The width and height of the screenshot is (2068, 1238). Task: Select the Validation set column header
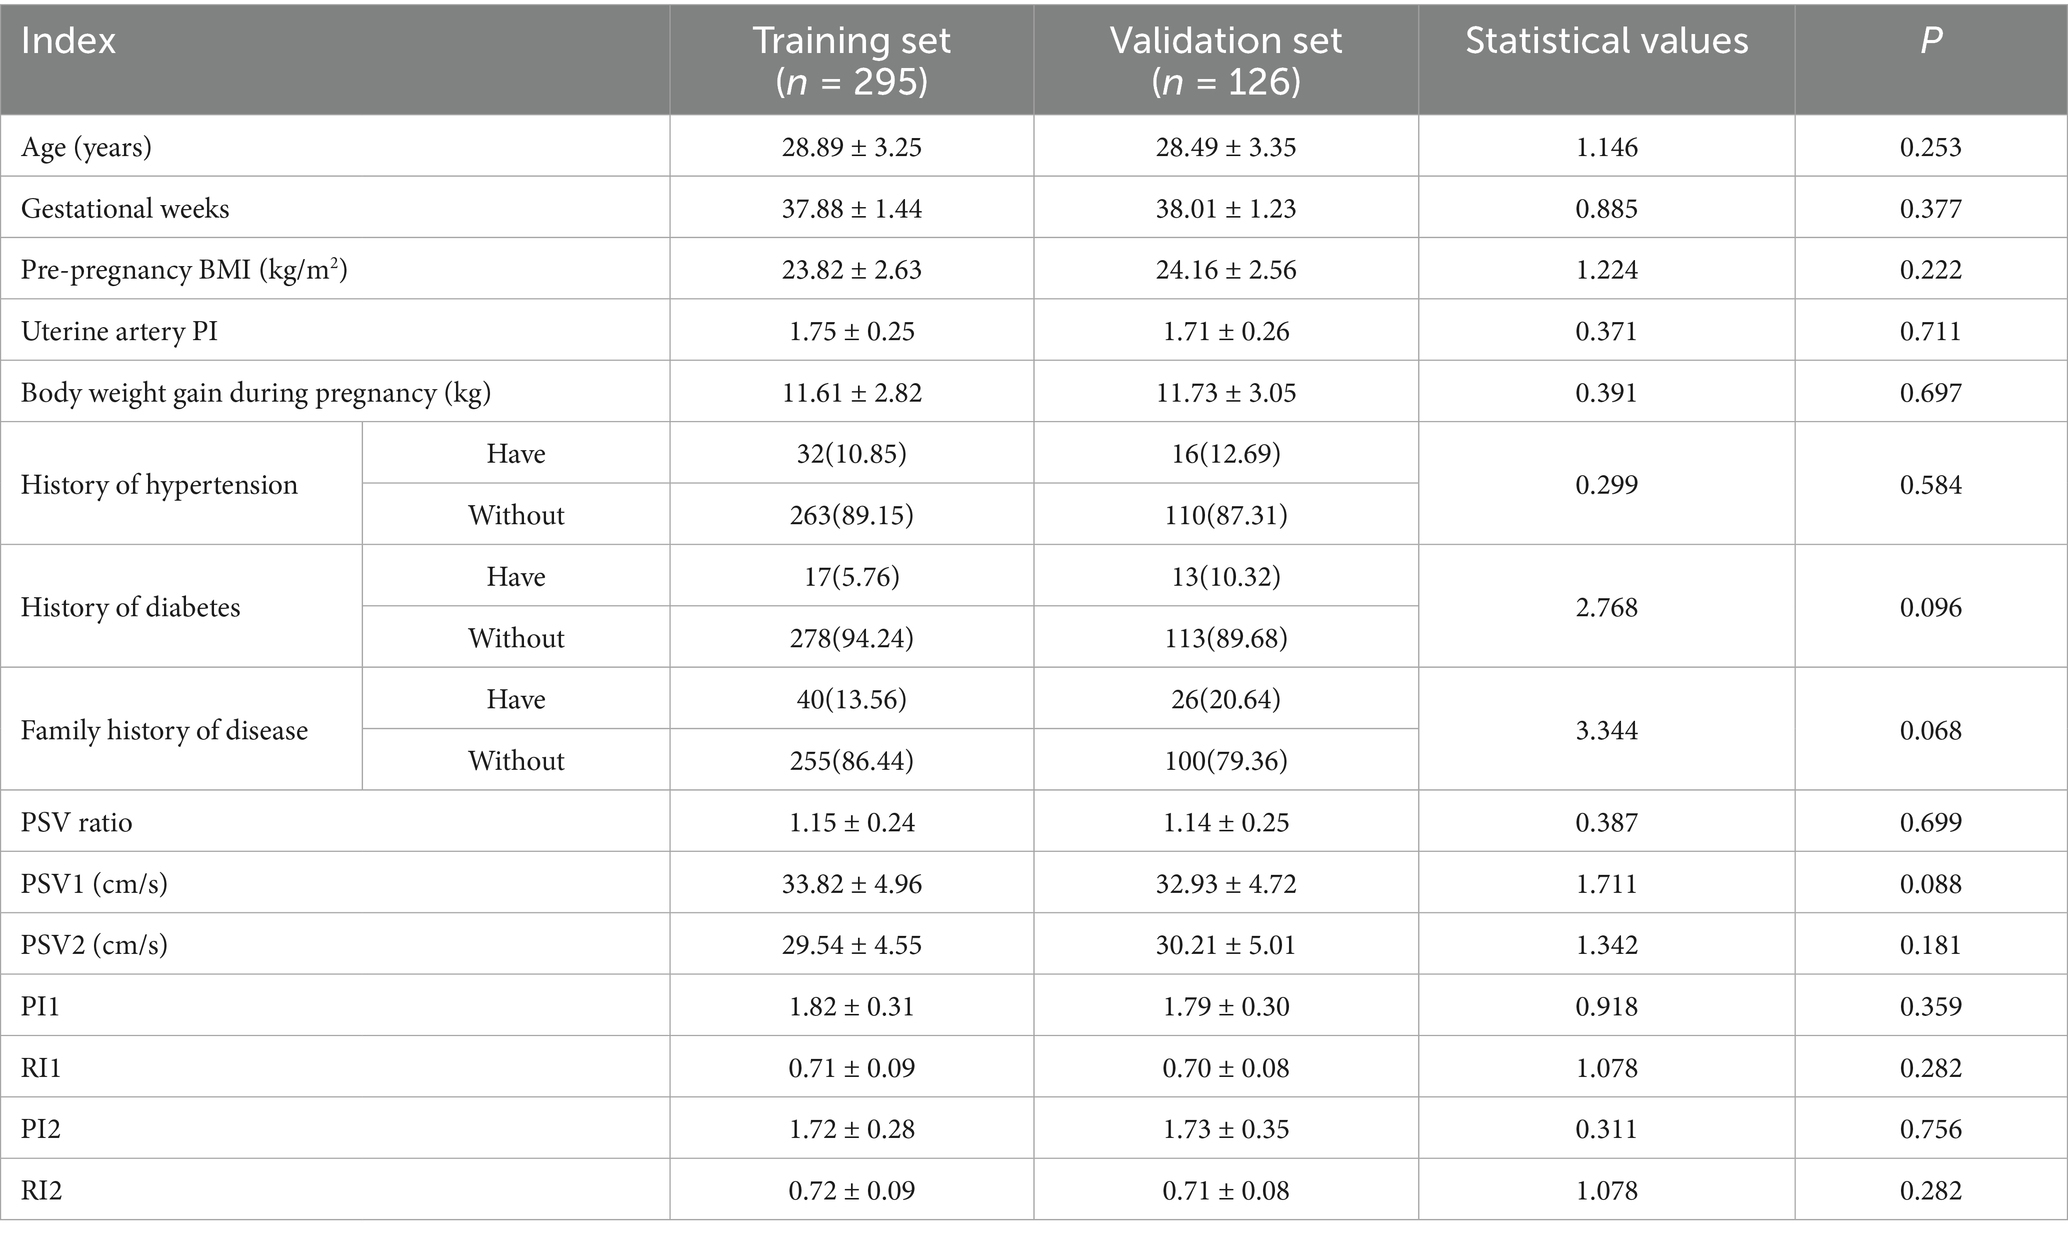tap(1226, 60)
